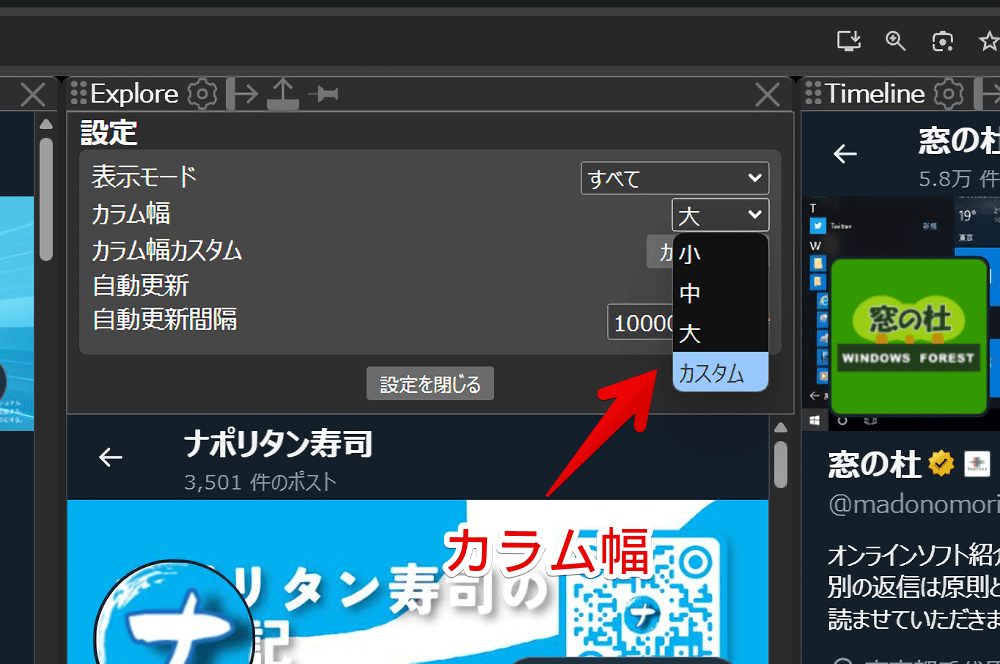Open the Explore column settings gear
The width and height of the screenshot is (1000, 664).
pyautogui.click(x=202, y=94)
